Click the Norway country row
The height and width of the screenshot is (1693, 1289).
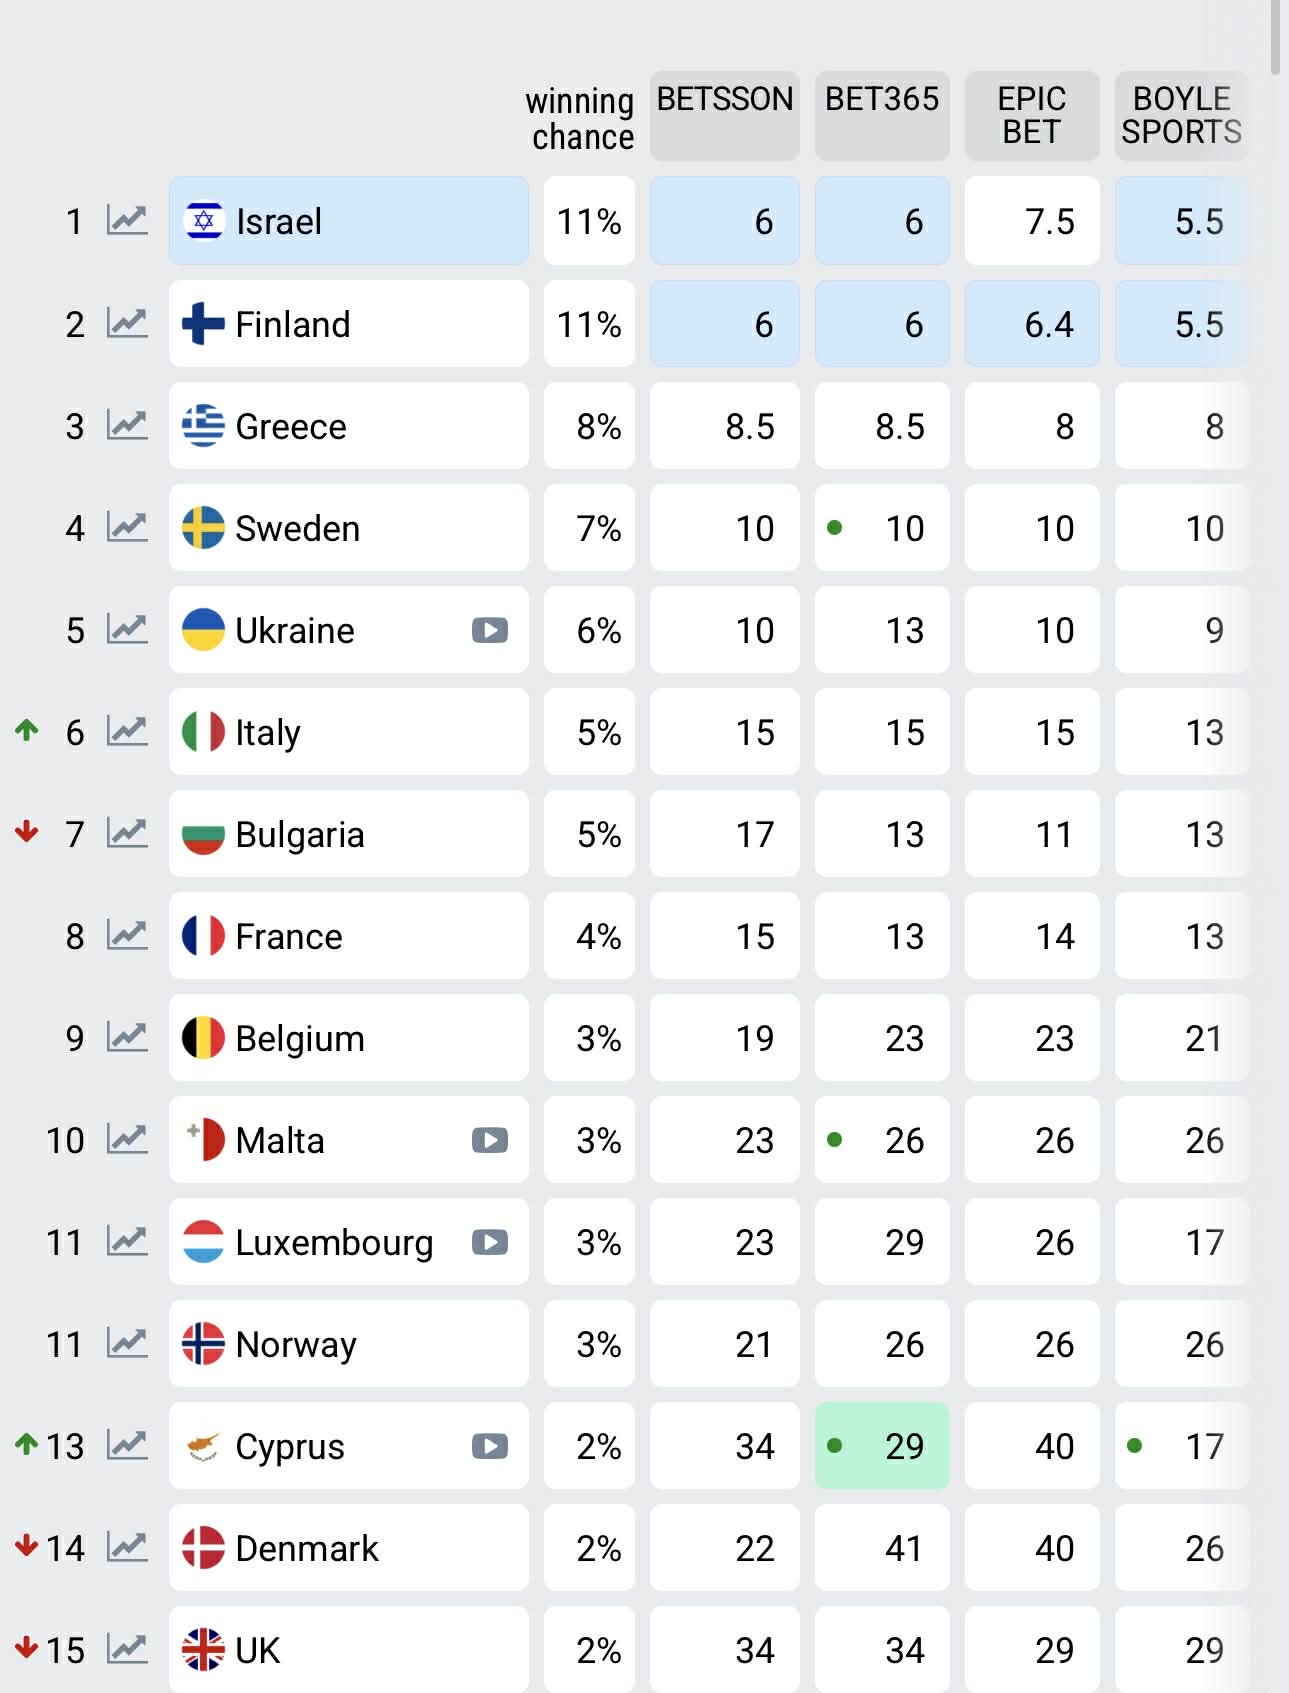coord(348,1344)
